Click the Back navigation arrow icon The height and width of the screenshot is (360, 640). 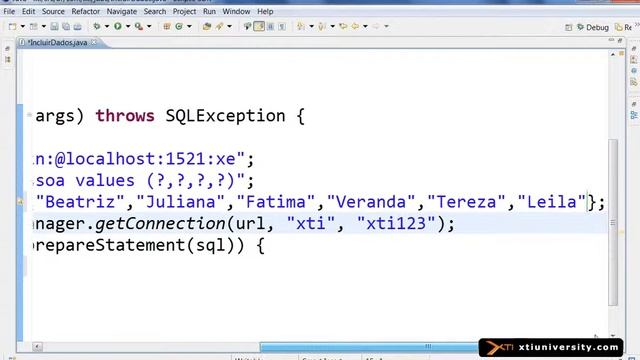(x=356, y=27)
